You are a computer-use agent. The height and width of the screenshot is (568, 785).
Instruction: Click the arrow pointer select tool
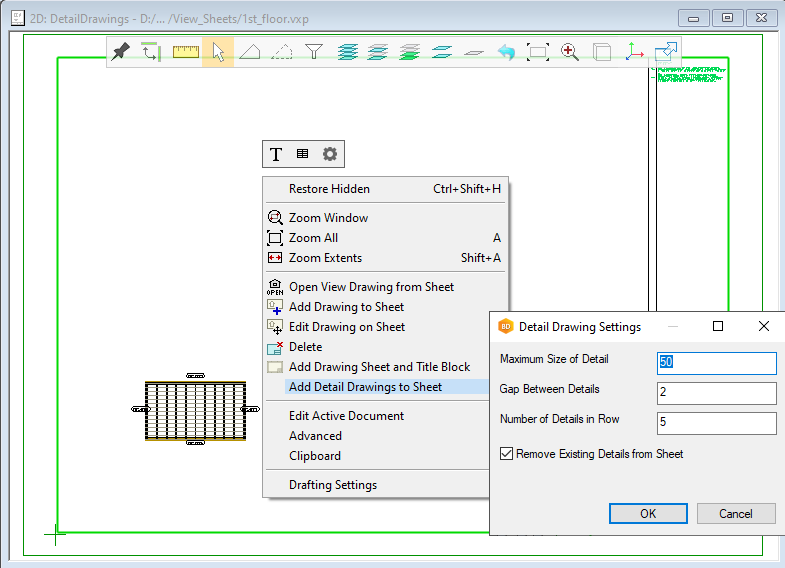point(218,52)
